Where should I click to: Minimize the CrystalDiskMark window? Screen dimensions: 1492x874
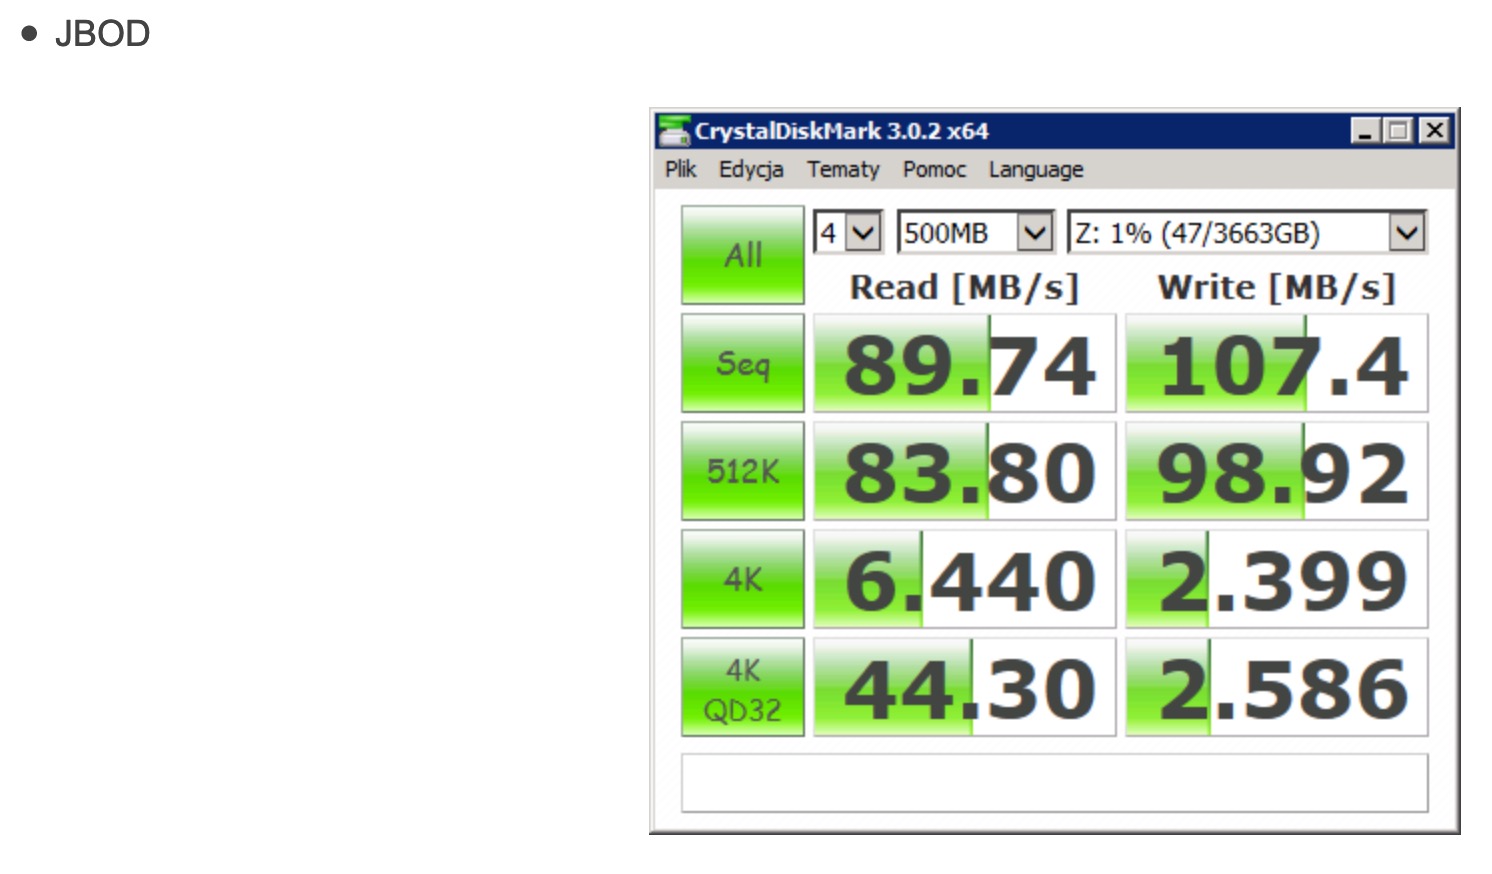1365,131
